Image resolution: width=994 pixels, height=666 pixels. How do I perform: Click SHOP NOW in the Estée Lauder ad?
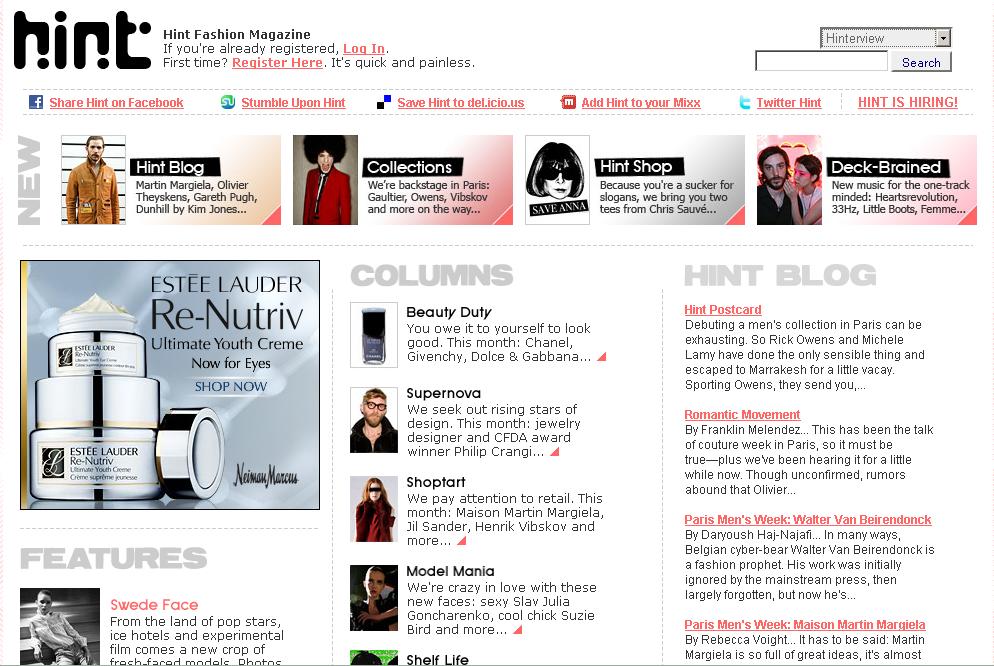click(x=231, y=387)
